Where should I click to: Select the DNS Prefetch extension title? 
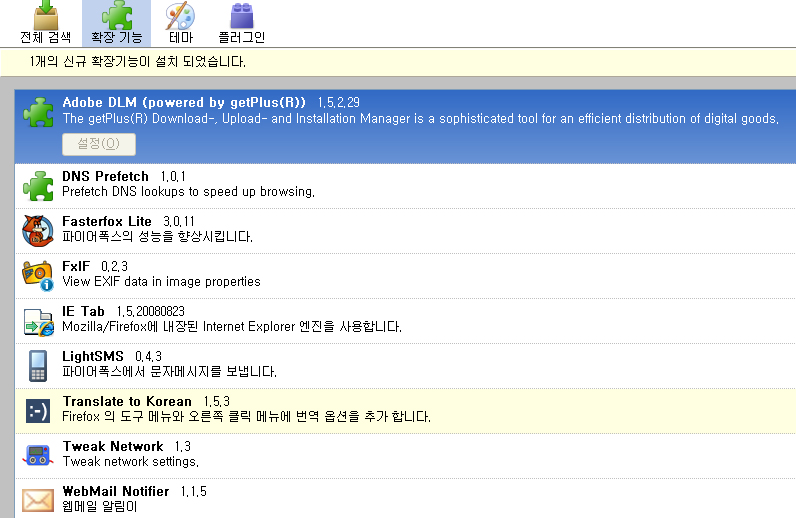105,176
